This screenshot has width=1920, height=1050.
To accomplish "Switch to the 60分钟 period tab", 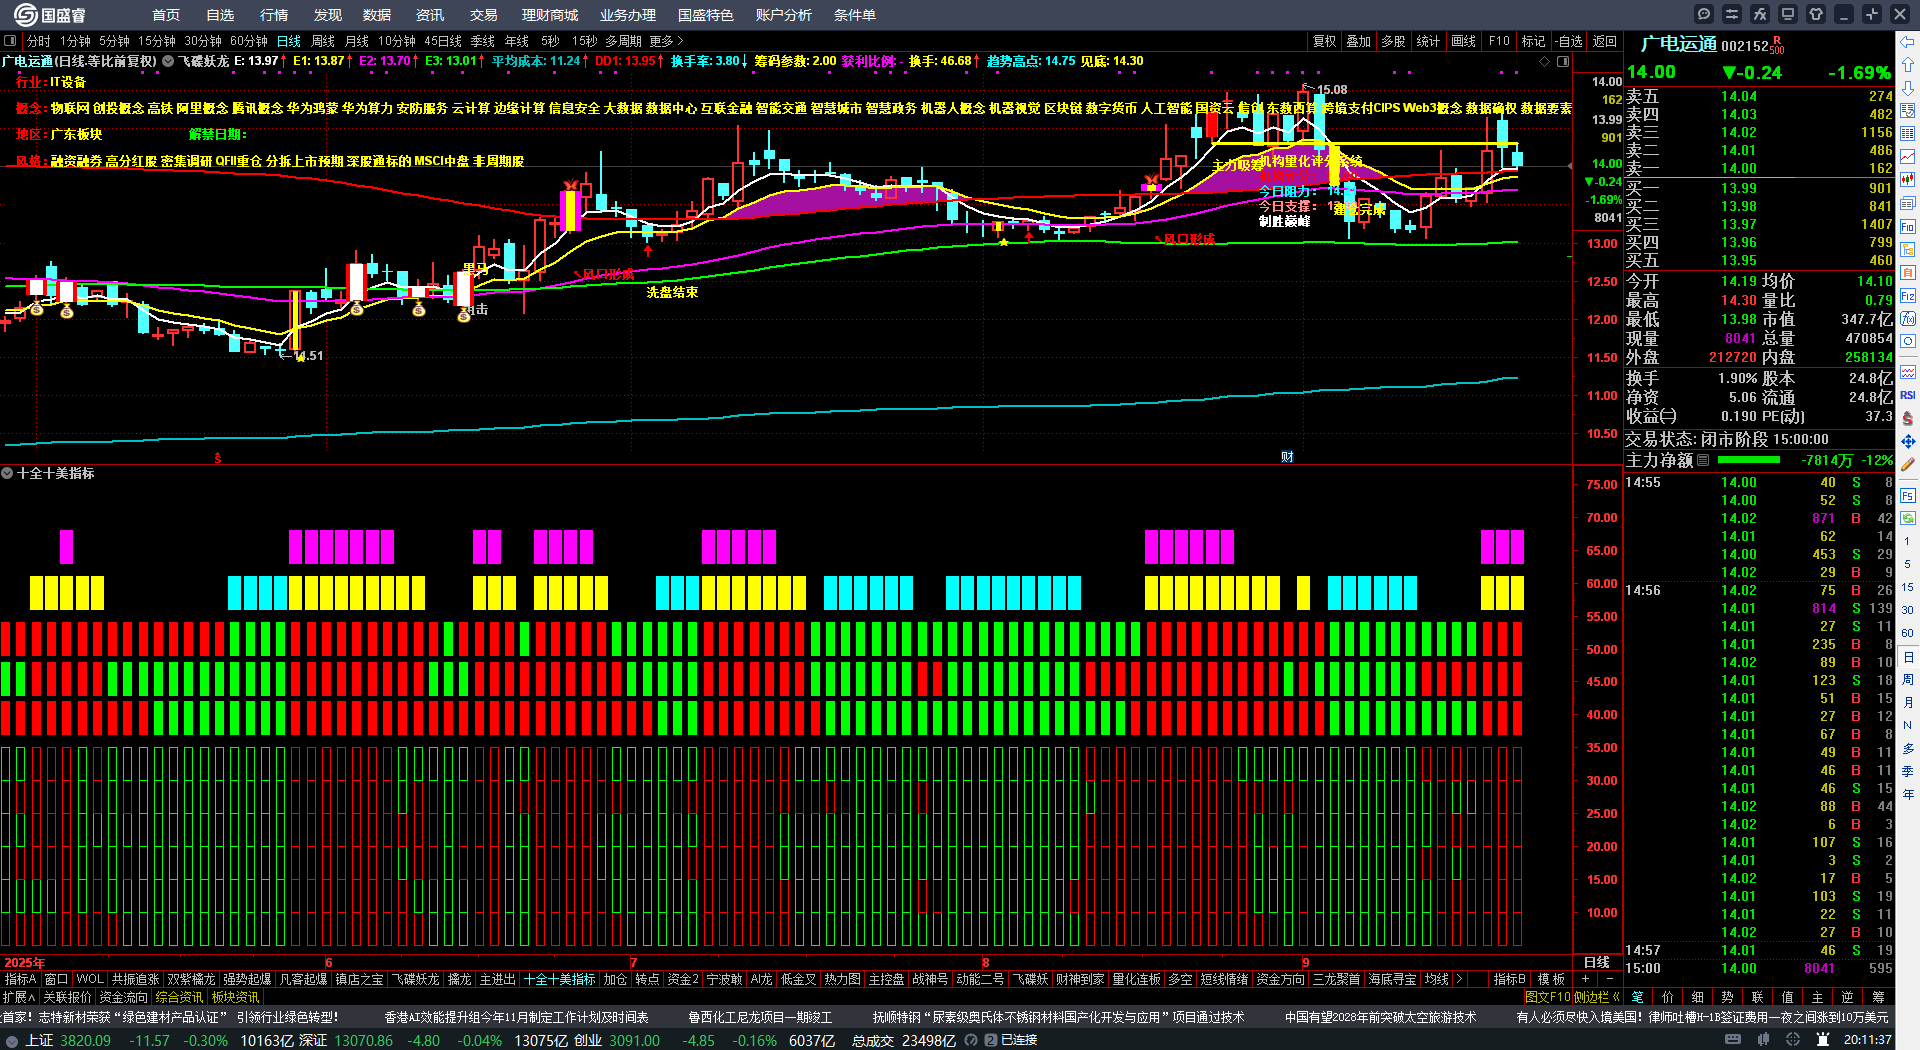I will coord(249,41).
